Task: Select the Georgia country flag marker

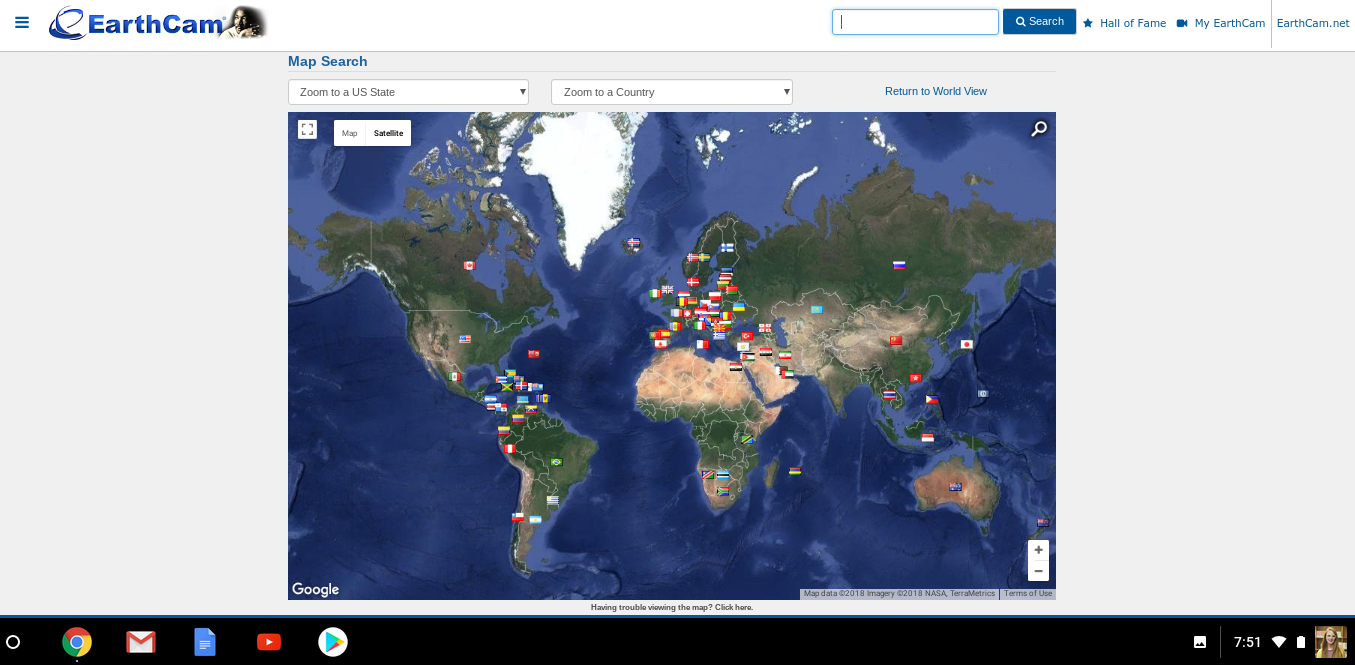Action: click(x=765, y=327)
